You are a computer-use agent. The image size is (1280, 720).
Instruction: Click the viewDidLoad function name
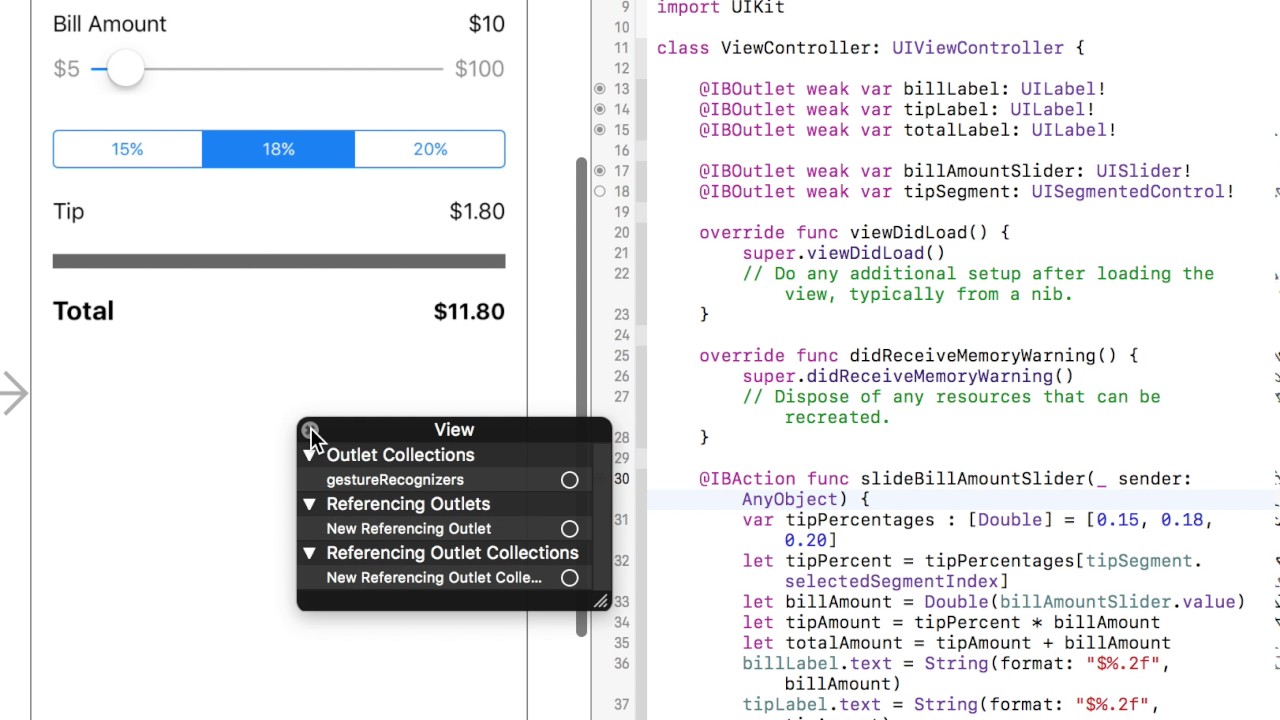(908, 233)
